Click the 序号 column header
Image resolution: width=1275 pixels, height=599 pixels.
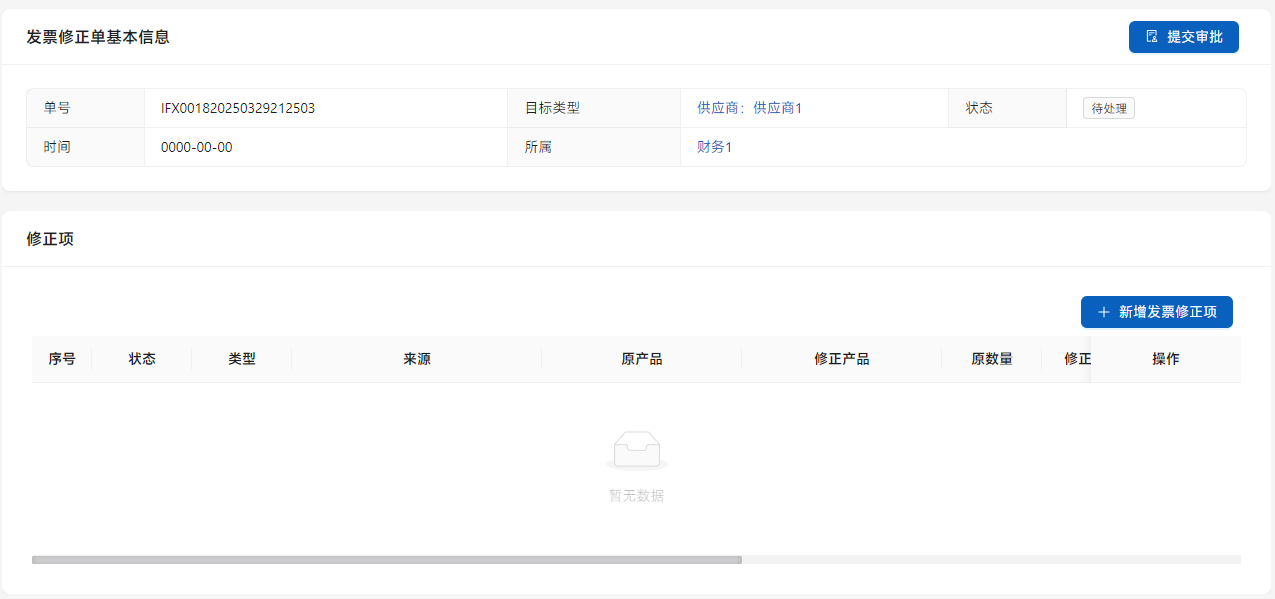62,359
